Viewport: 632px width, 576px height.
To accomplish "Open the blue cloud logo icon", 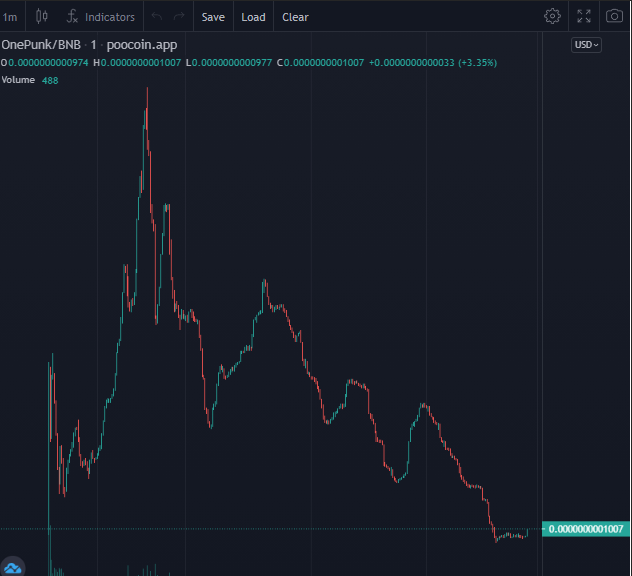I will (12, 568).
